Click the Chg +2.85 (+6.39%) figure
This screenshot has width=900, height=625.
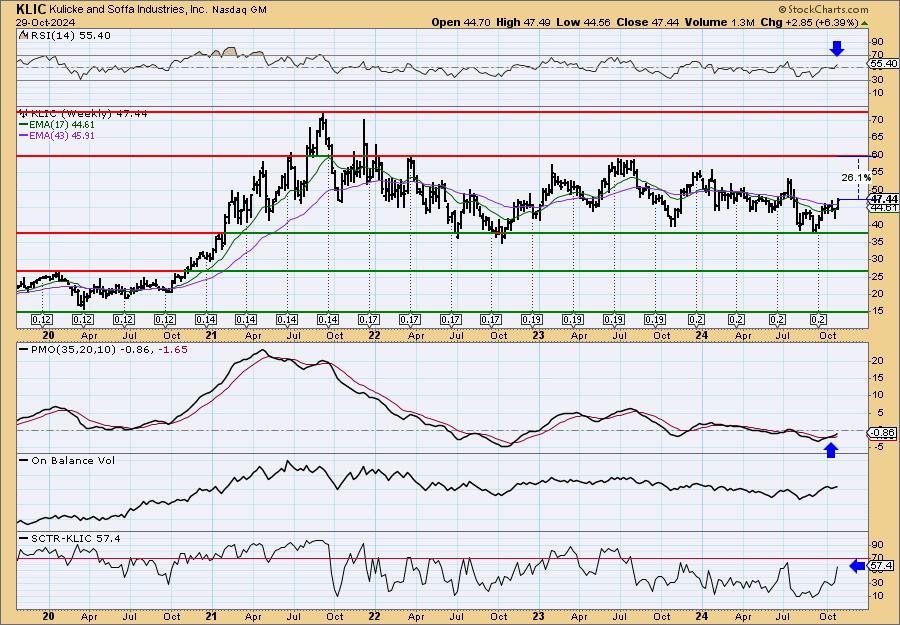(809, 22)
